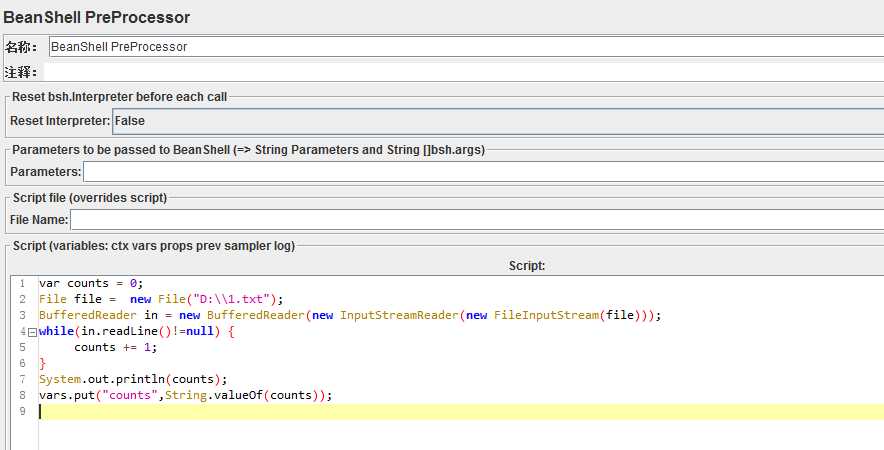Click the name field containing BeanShell PreProcessor
Image resolution: width=884 pixels, height=450 pixels.
click(466, 47)
